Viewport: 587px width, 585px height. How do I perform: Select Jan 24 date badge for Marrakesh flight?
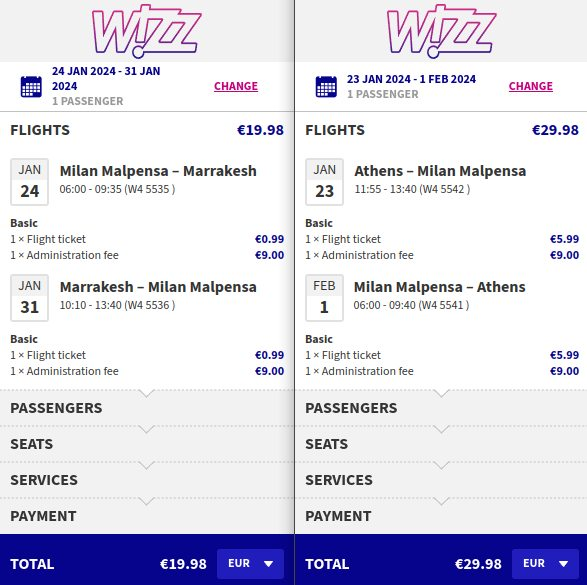29,182
